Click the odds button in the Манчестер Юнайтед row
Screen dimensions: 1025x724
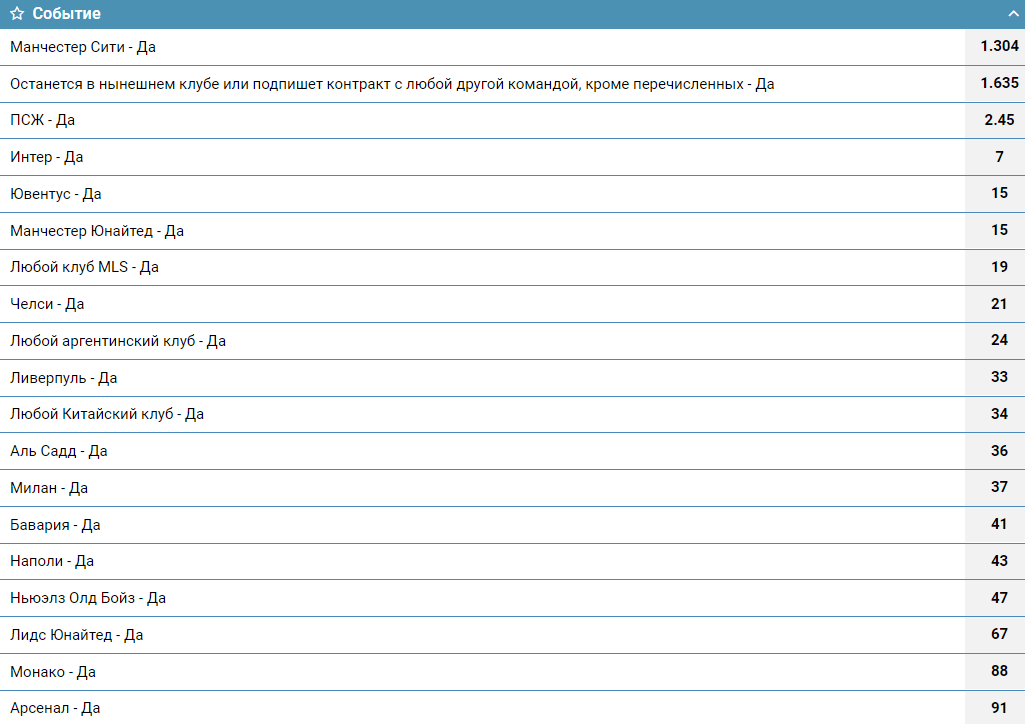coord(995,231)
